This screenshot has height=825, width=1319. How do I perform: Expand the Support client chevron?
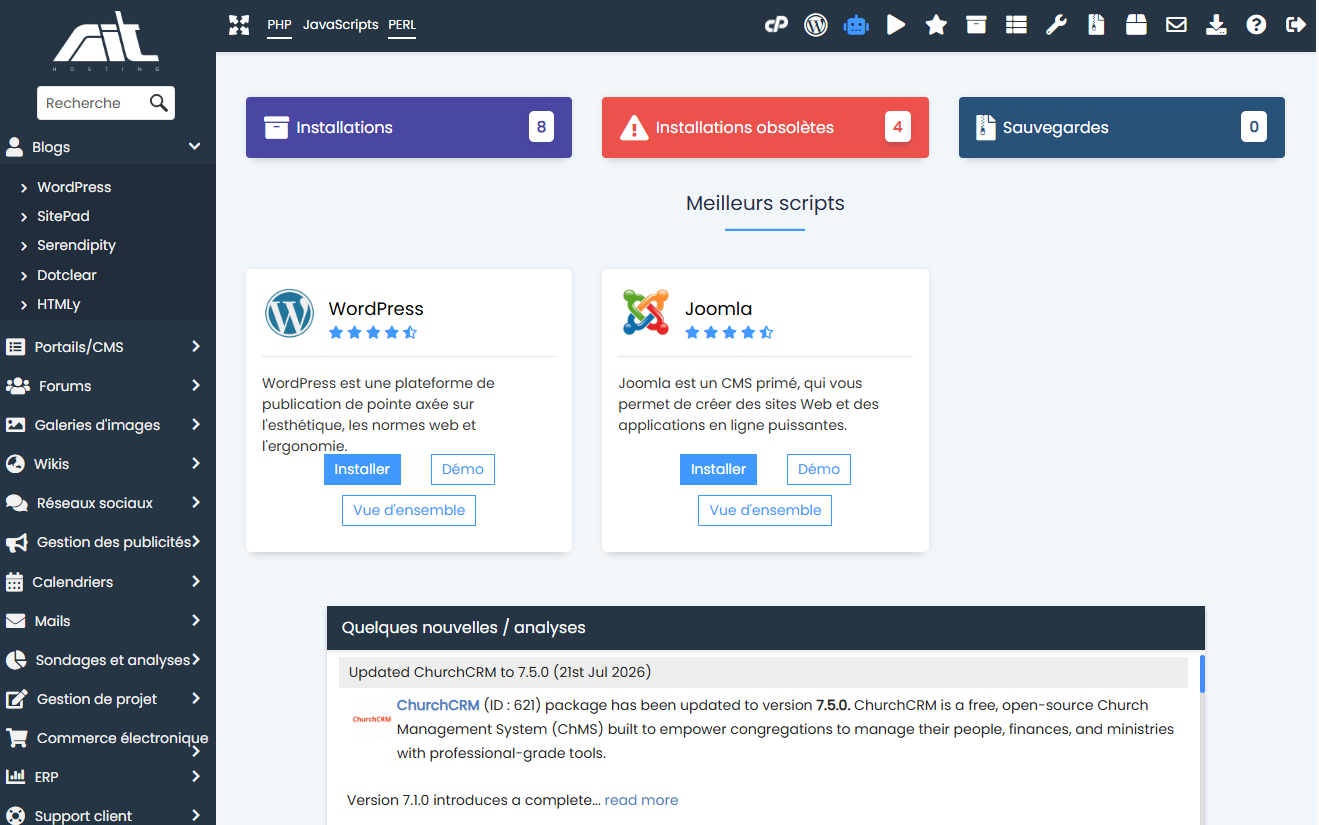[x=196, y=816]
